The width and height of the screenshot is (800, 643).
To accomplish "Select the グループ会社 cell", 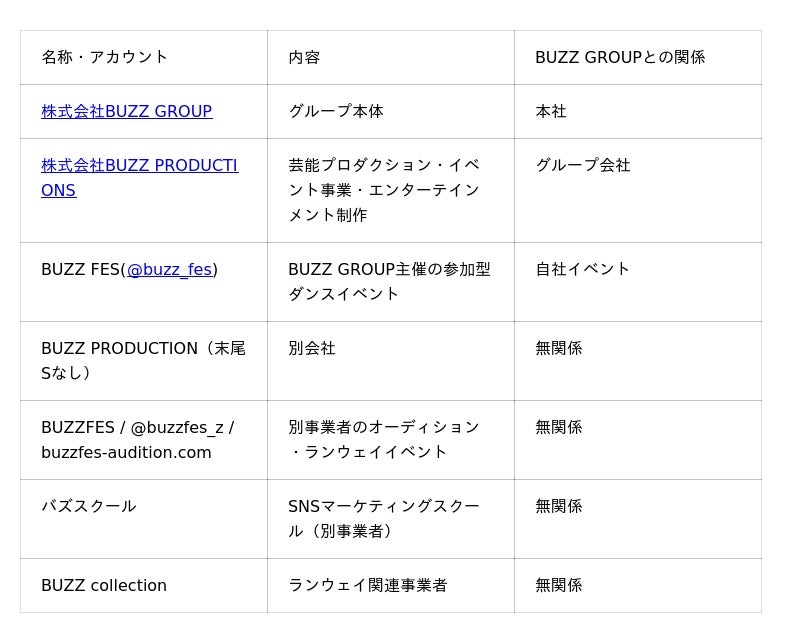I will (583, 165).
